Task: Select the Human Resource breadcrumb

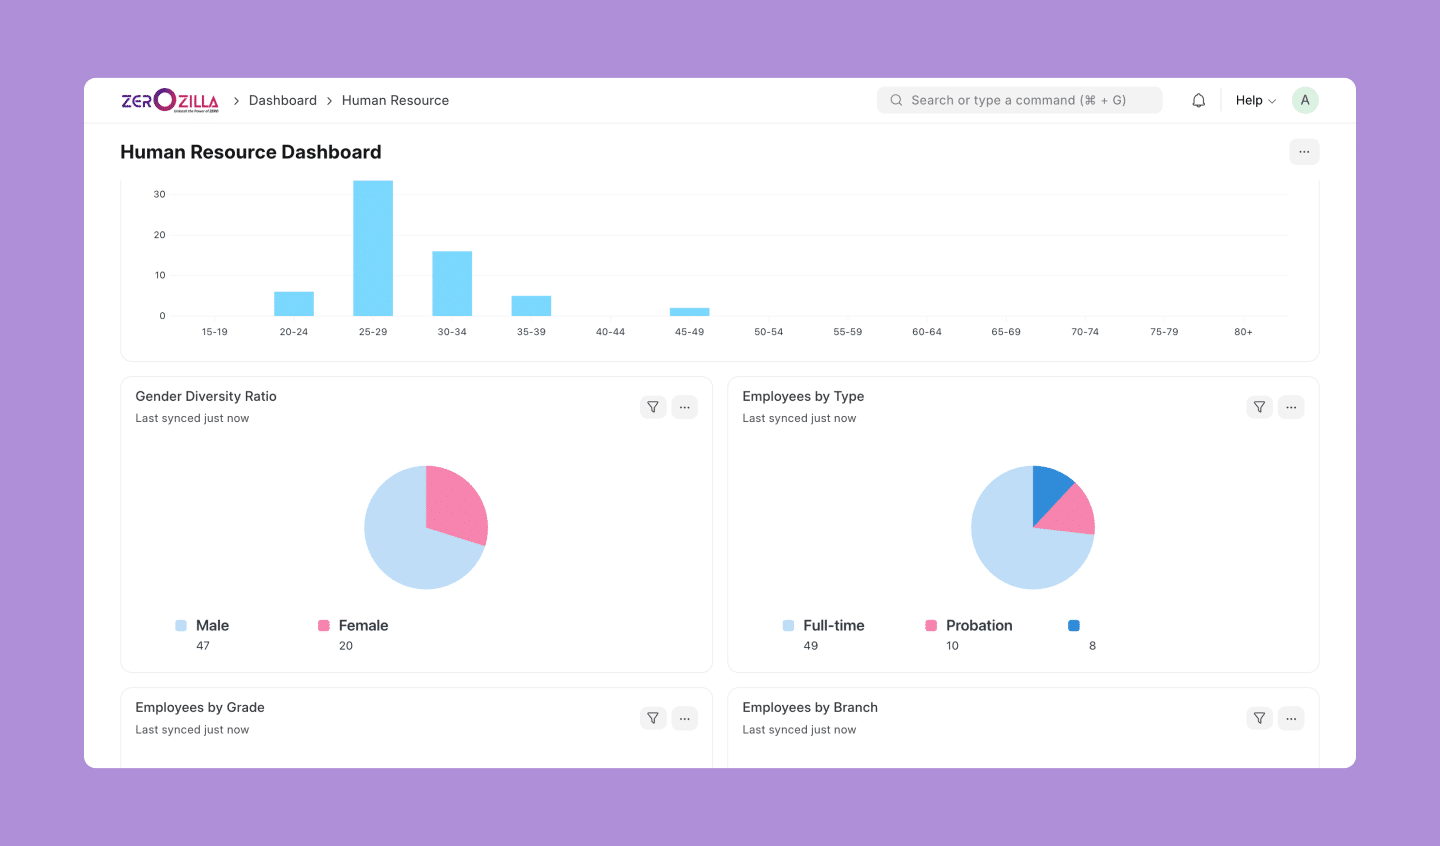Action: [x=395, y=100]
